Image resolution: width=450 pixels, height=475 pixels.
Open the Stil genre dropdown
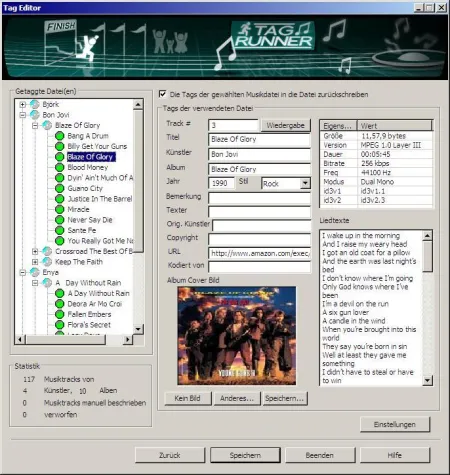click(305, 183)
